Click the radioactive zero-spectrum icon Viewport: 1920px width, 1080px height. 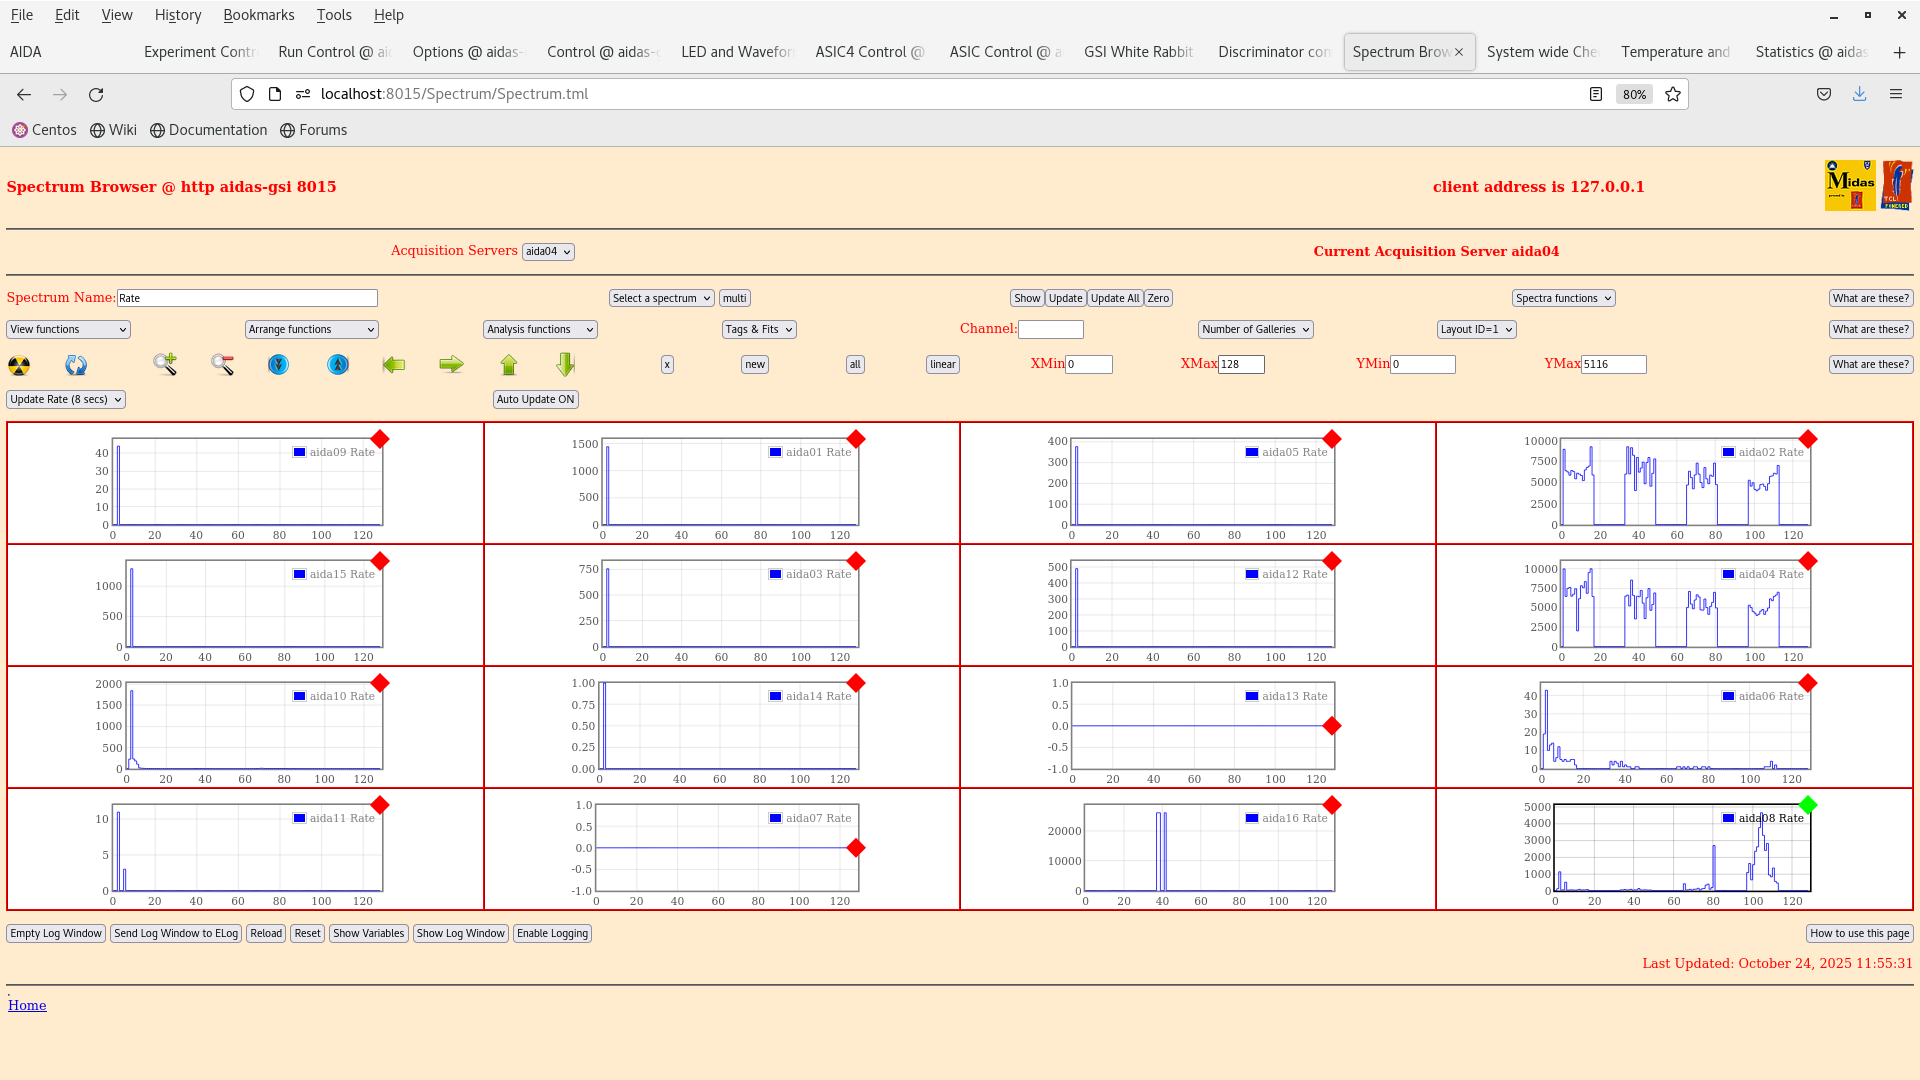[19, 366]
